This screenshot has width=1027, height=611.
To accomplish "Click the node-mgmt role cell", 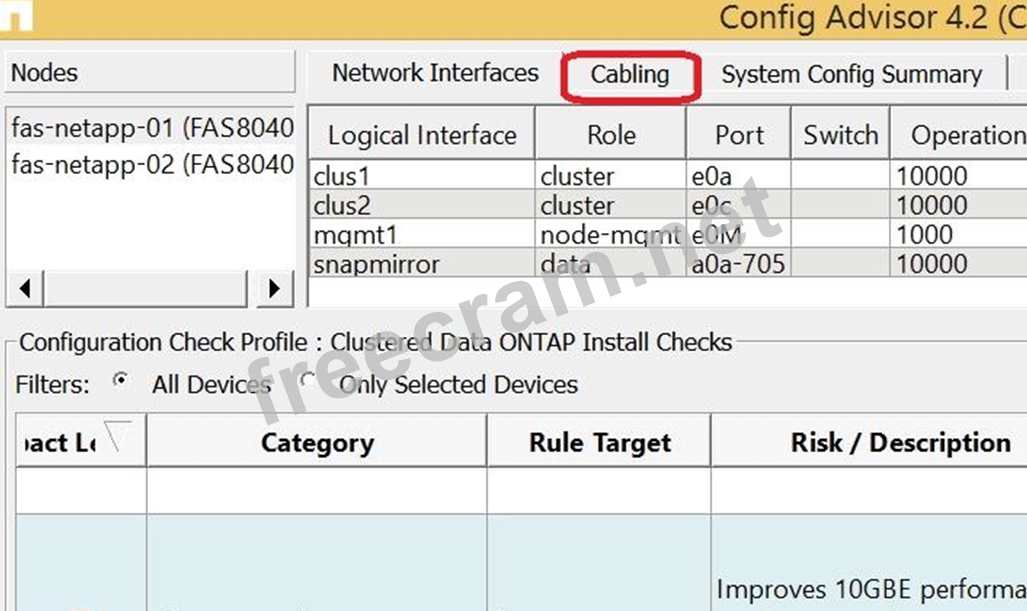I will point(610,234).
